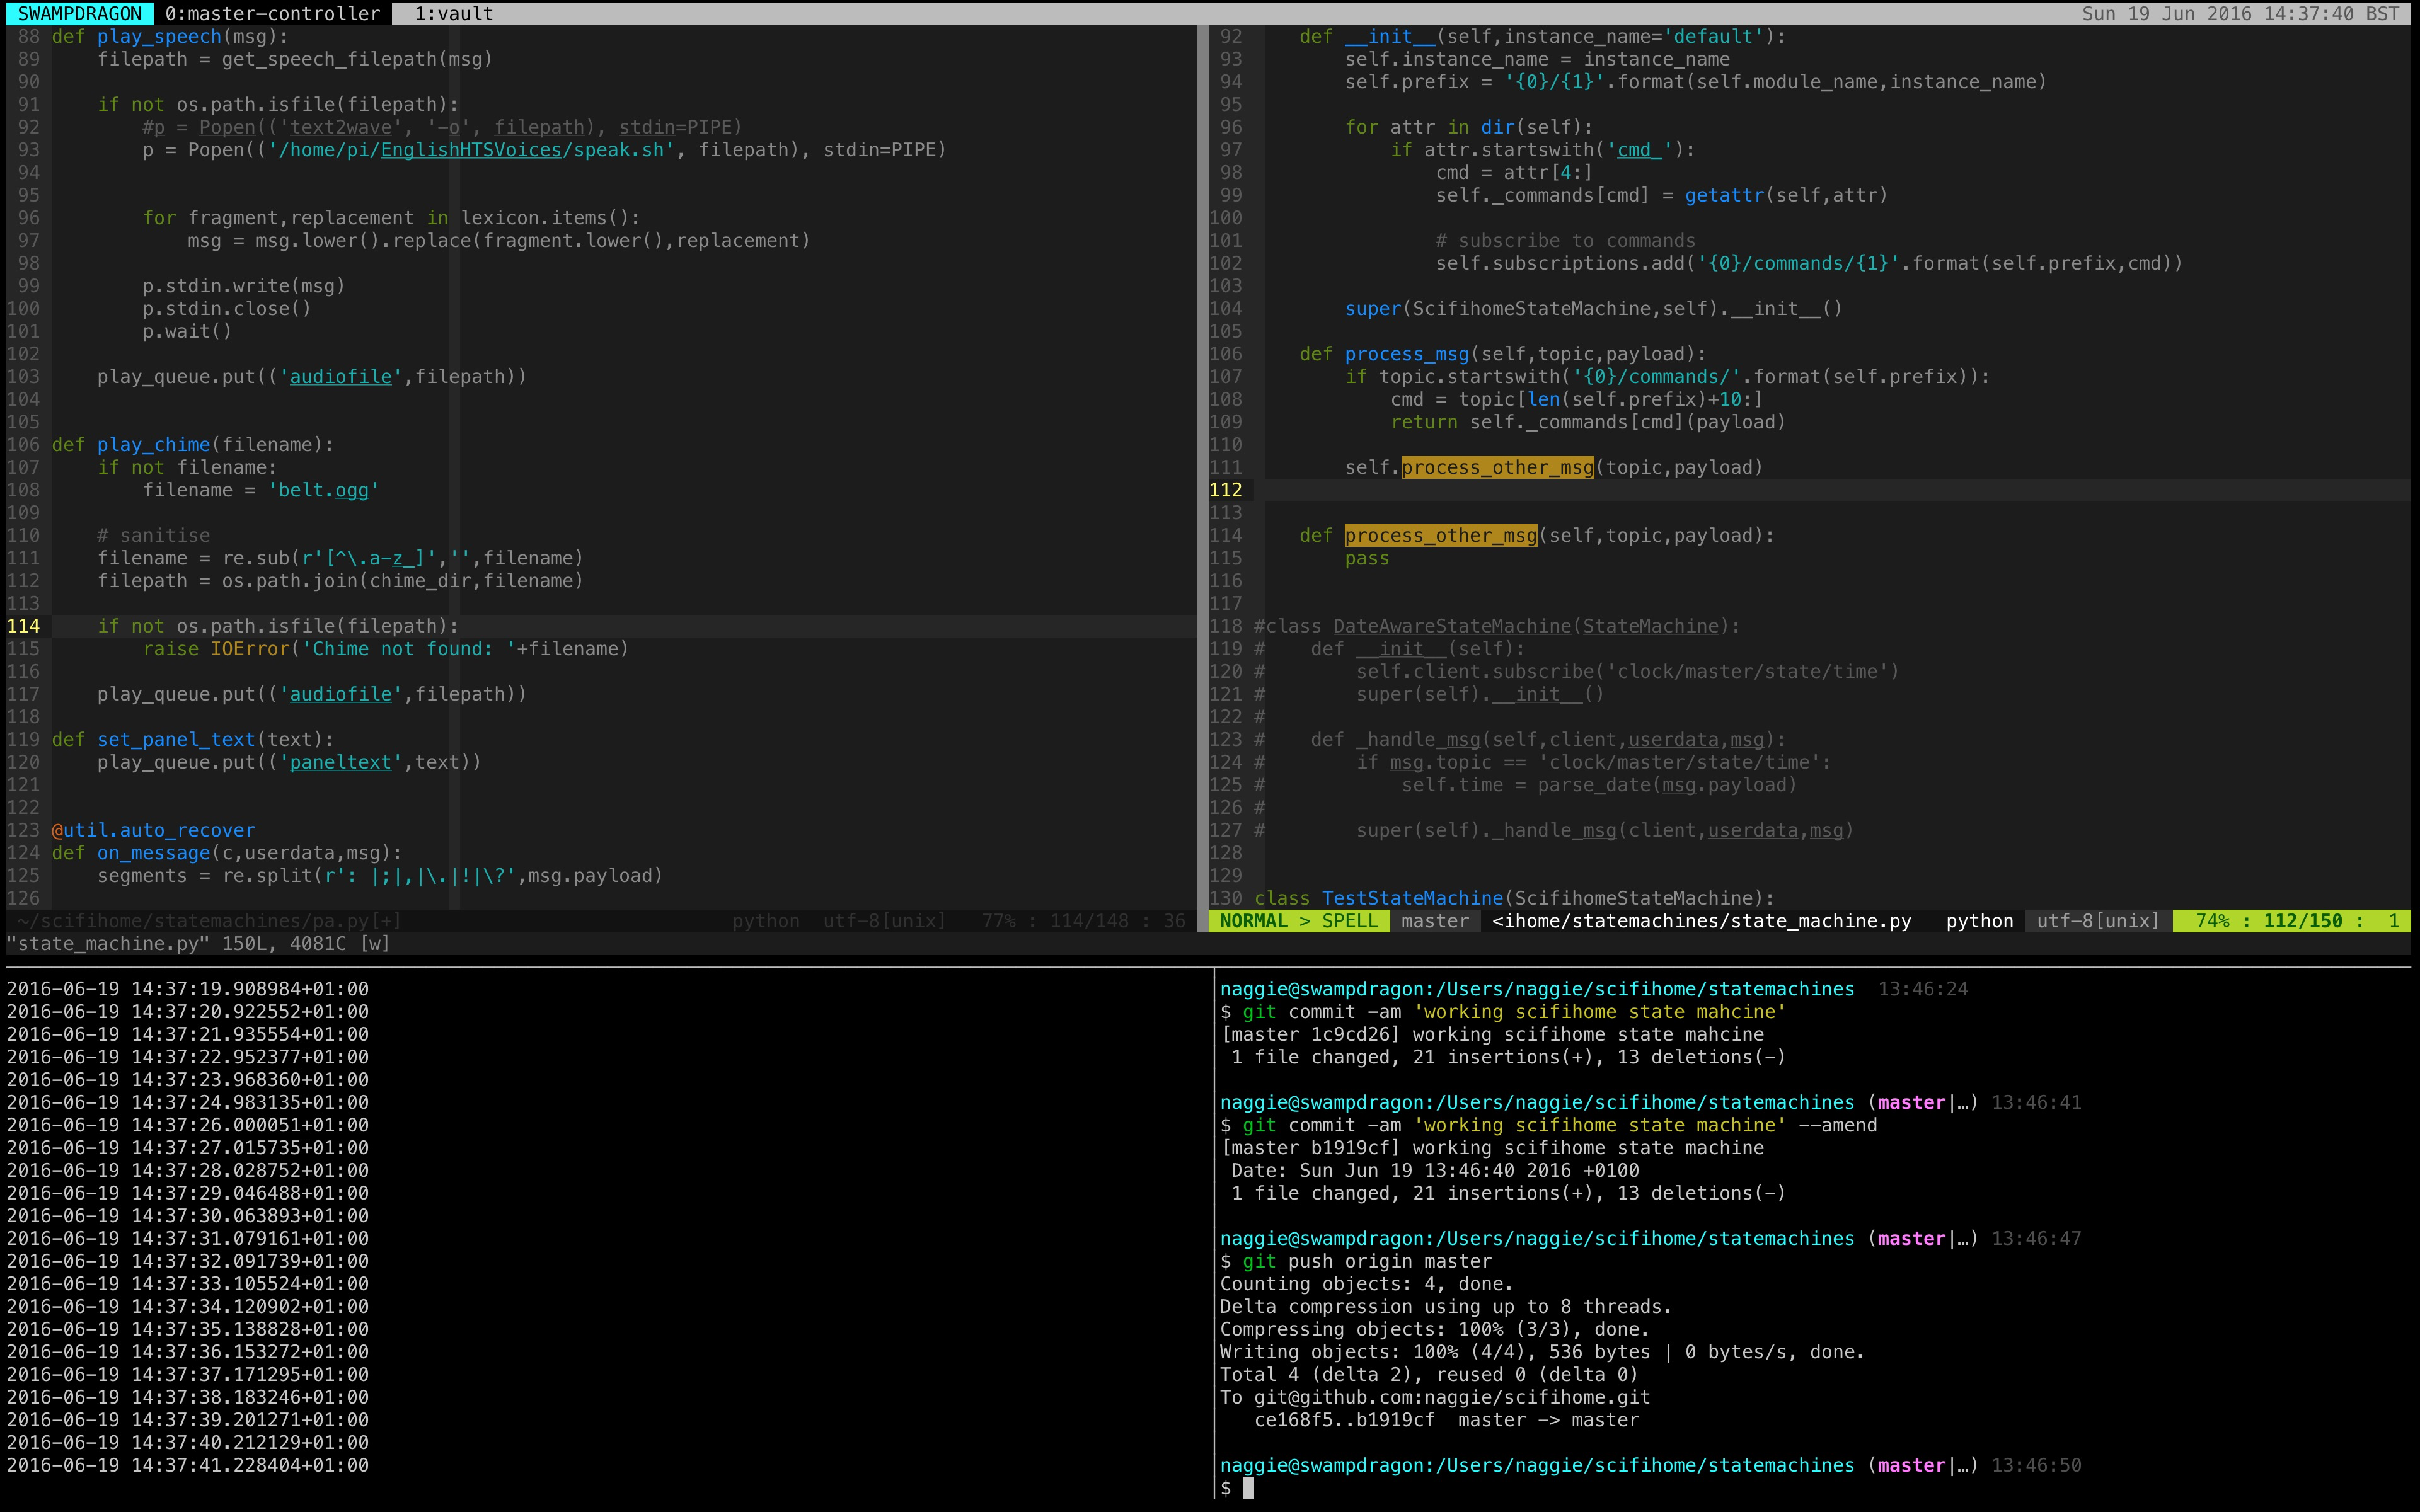Click line number 114 in left pane

(23, 626)
